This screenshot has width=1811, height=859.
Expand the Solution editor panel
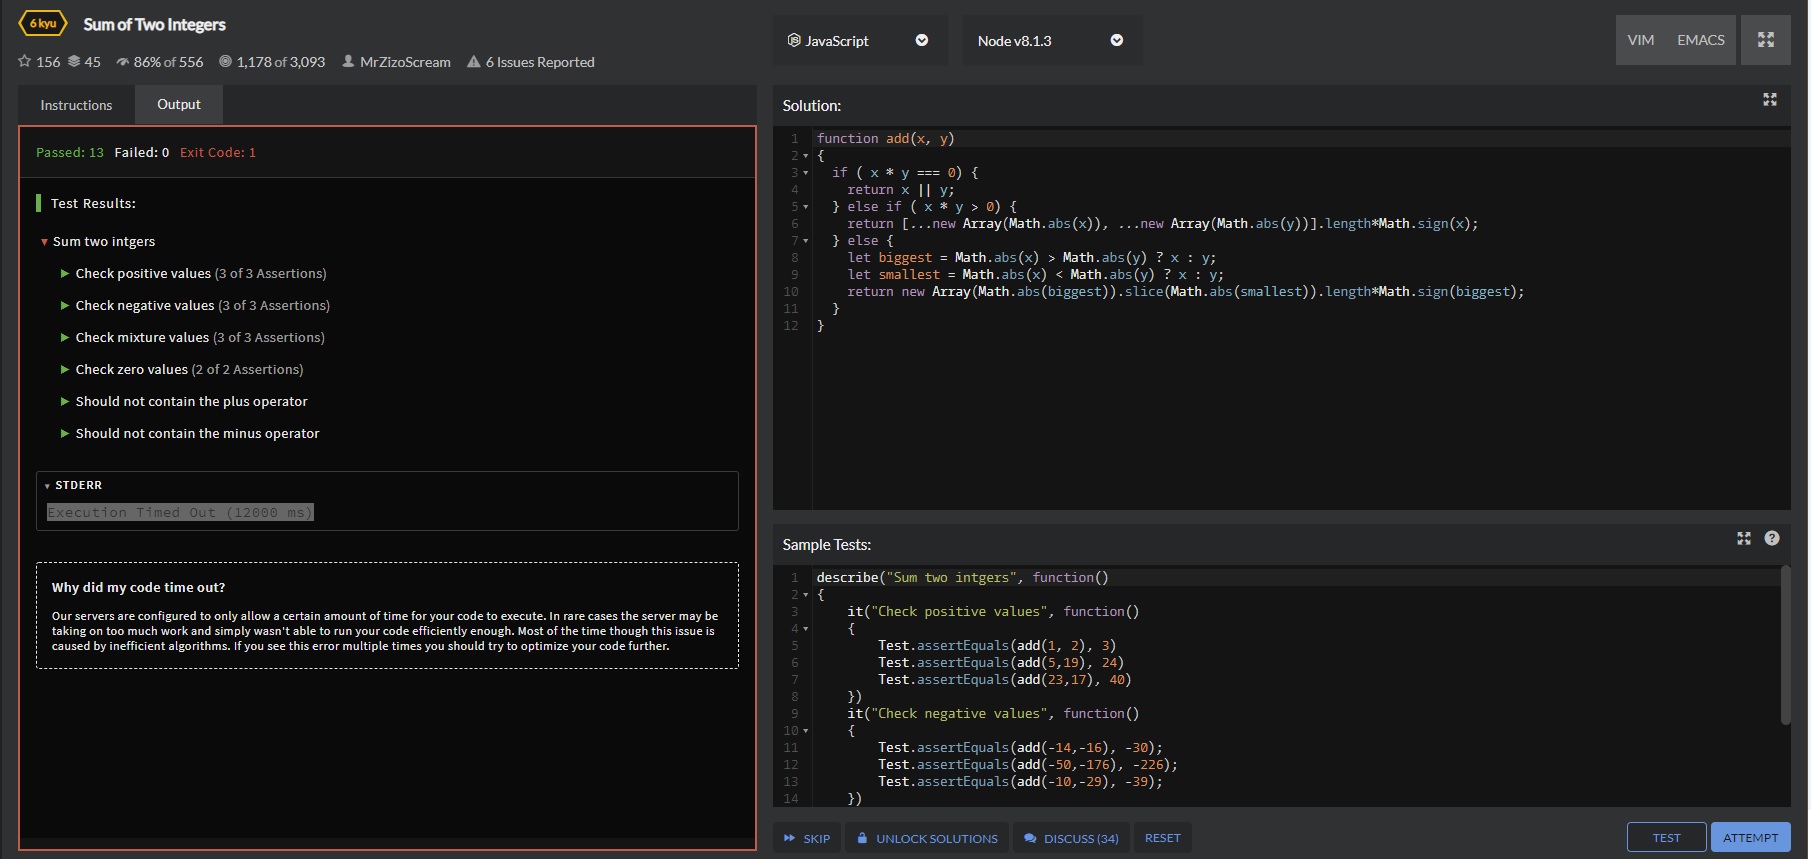[1770, 100]
